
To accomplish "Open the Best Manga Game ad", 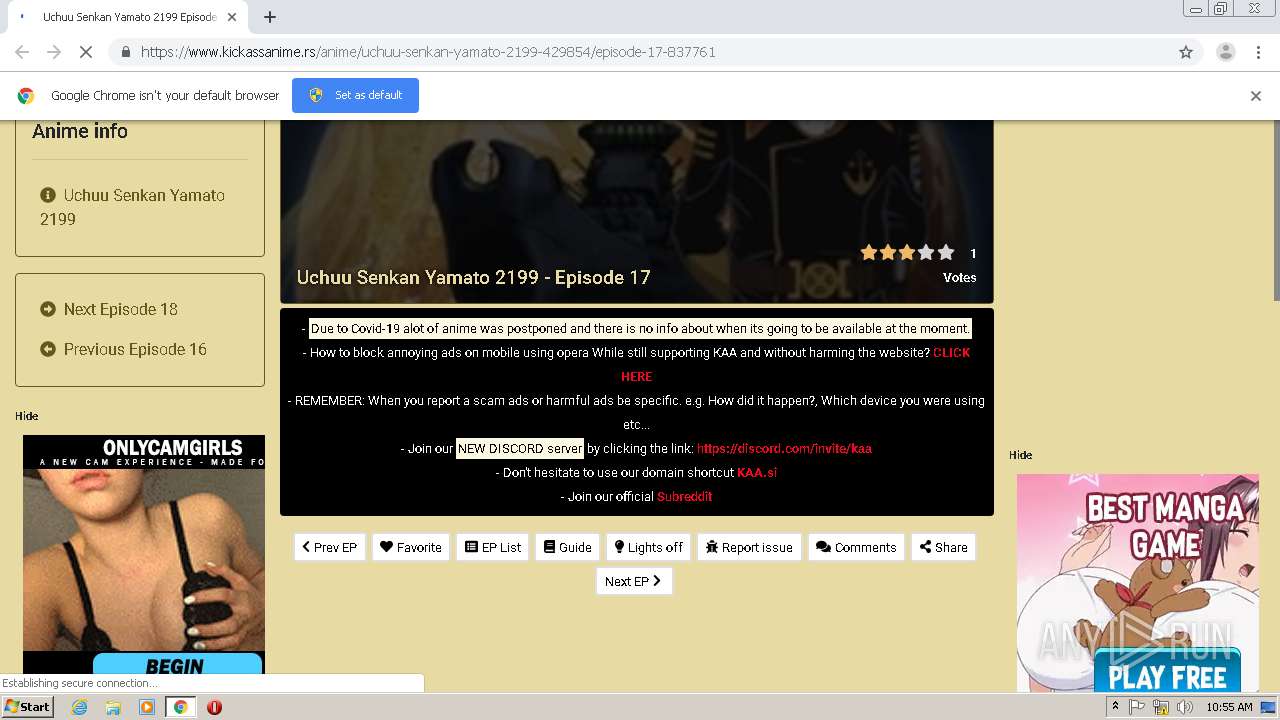I will 1138,583.
